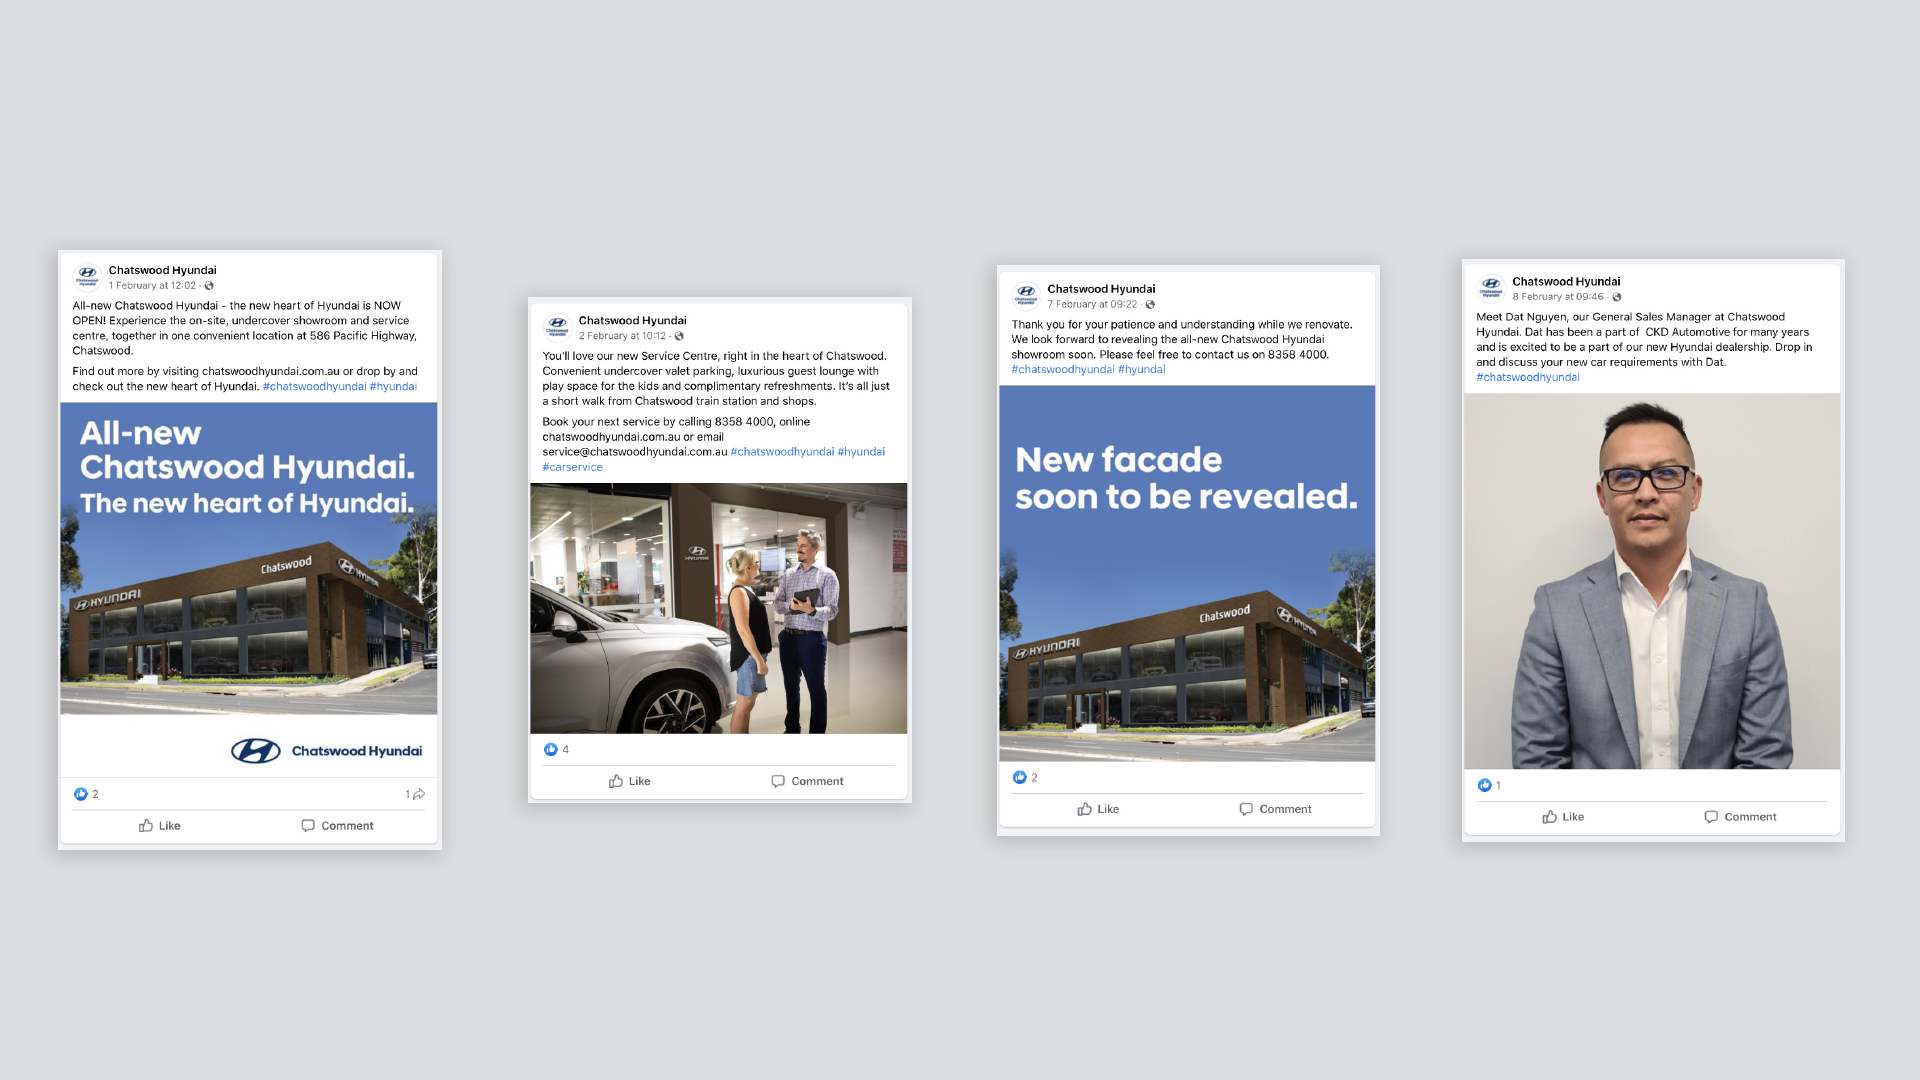Click #carservice hashtag in Service Centre post
Screen dimensions: 1920x1080
coord(572,467)
